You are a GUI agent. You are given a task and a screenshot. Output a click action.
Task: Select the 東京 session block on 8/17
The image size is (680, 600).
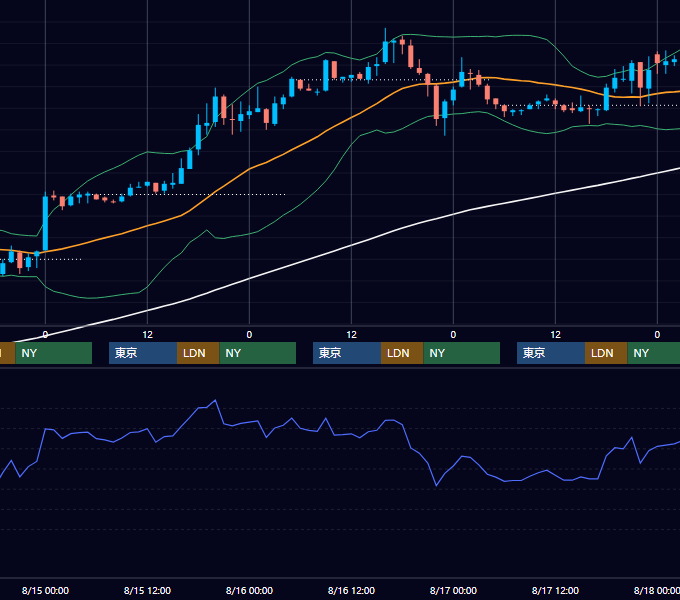pyautogui.click(x=551, y=353)
